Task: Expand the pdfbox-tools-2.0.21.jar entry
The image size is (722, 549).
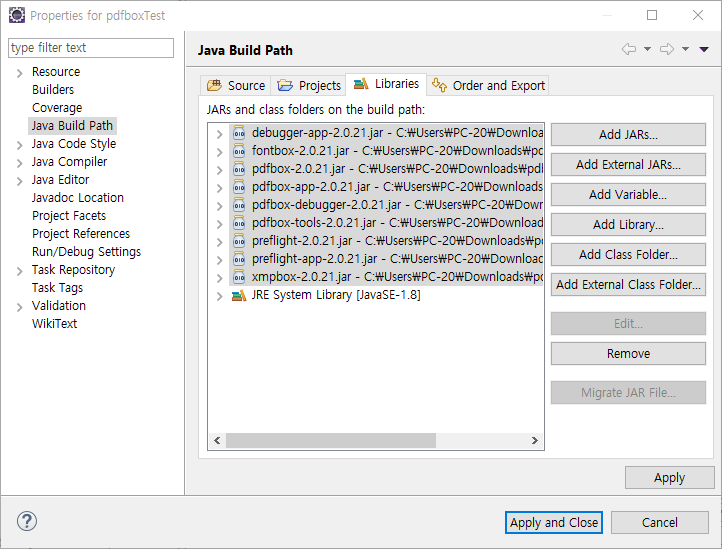Action: [x=220, y=224]
